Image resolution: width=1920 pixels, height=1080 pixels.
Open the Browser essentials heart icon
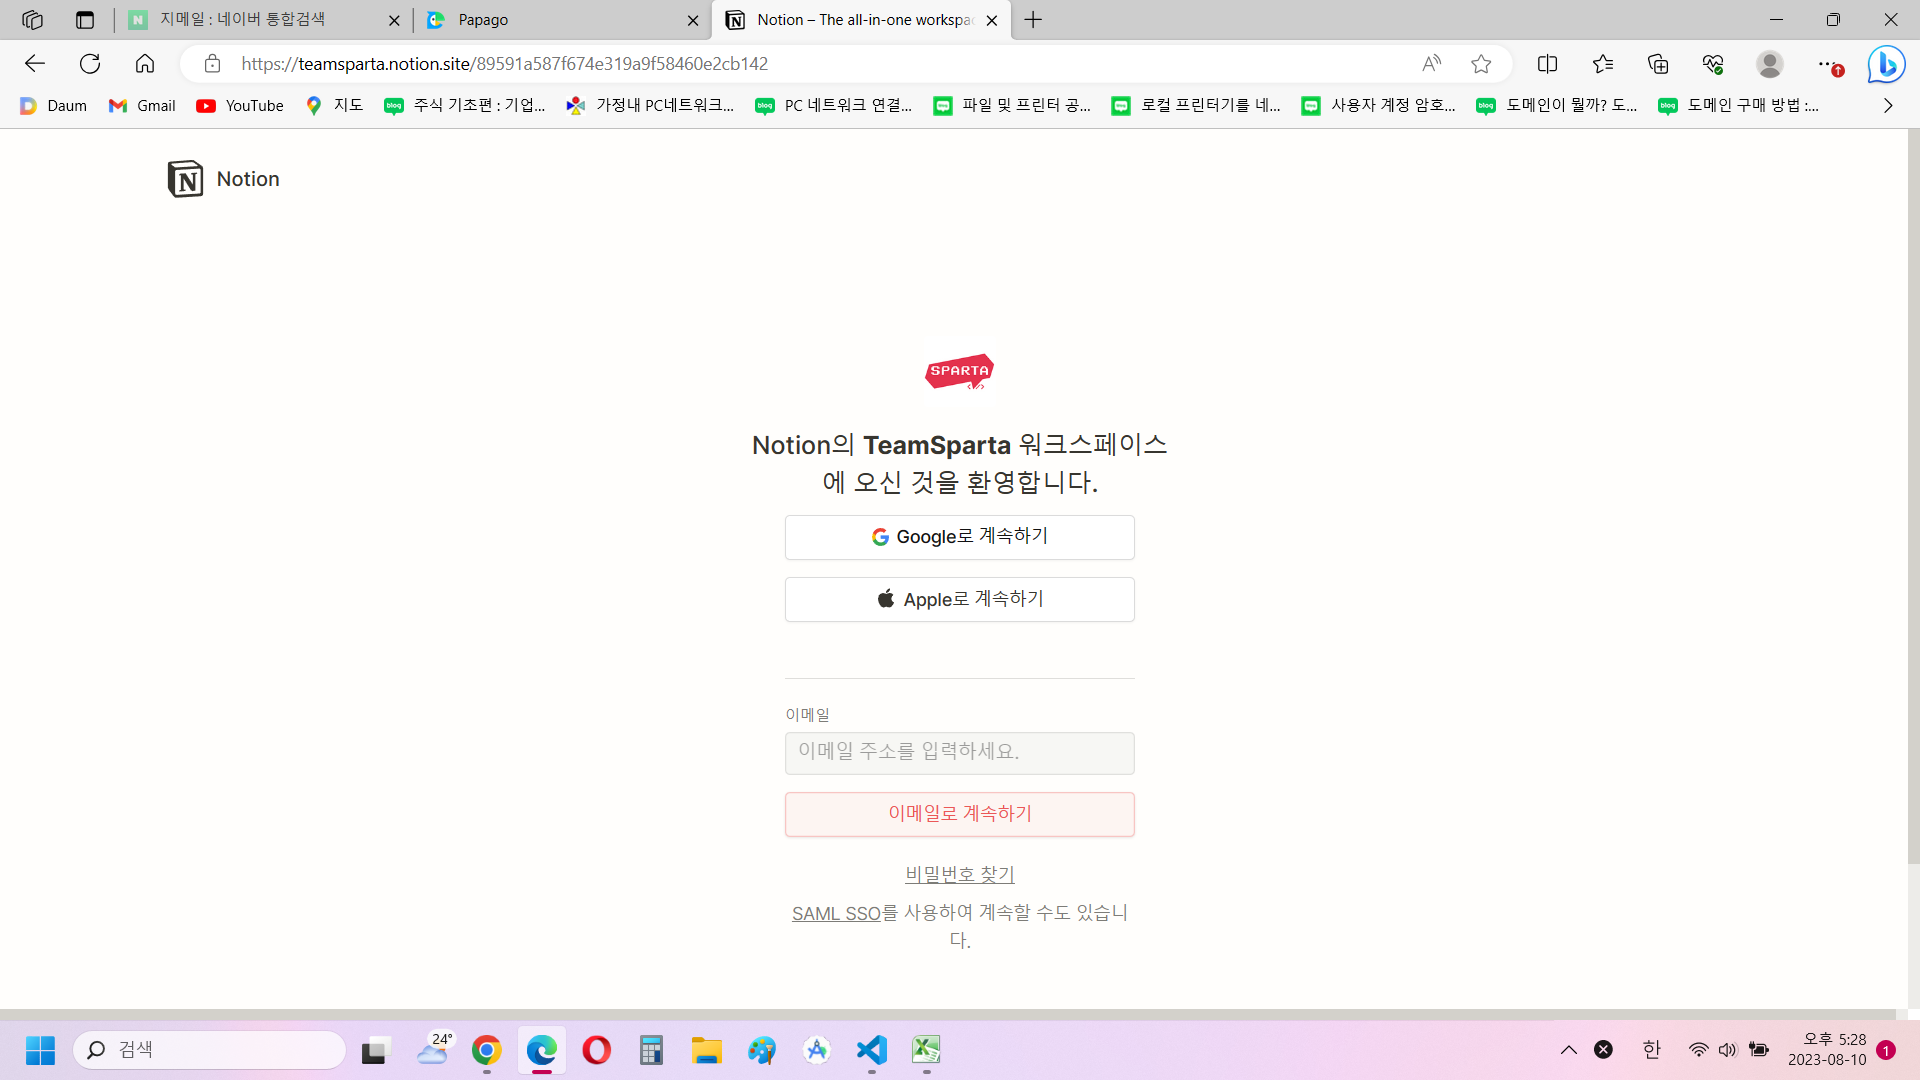(1713, 64)
